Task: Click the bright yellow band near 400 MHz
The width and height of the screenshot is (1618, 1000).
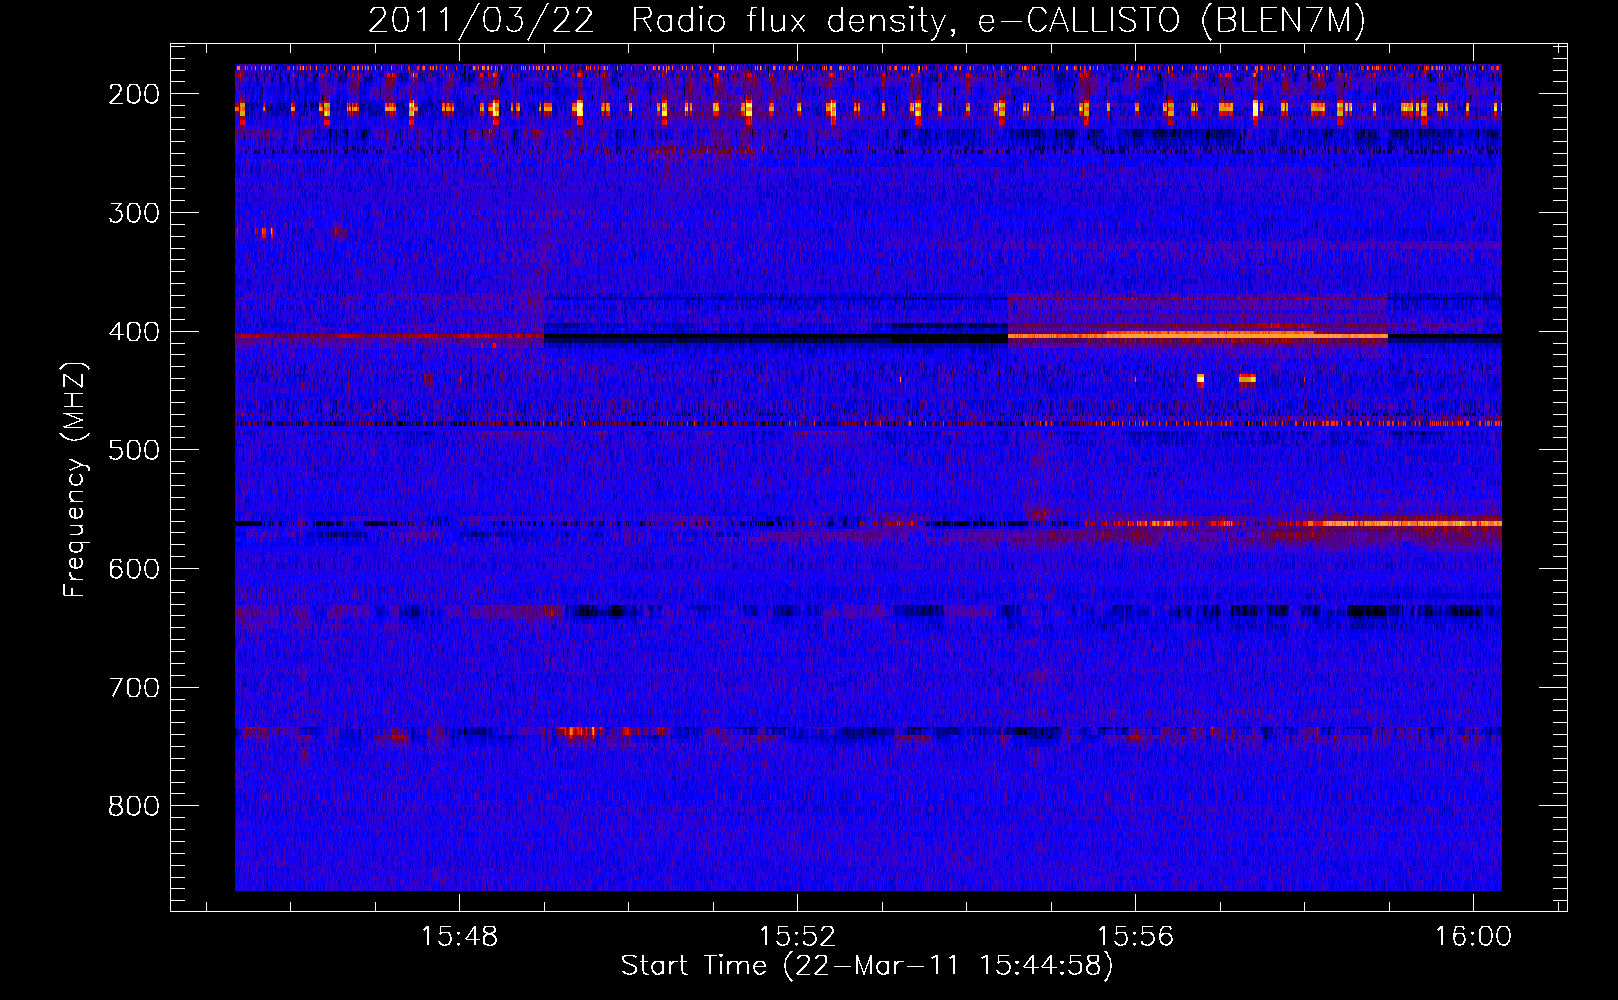Action: pyautogui.click(x=1197, y=335)
